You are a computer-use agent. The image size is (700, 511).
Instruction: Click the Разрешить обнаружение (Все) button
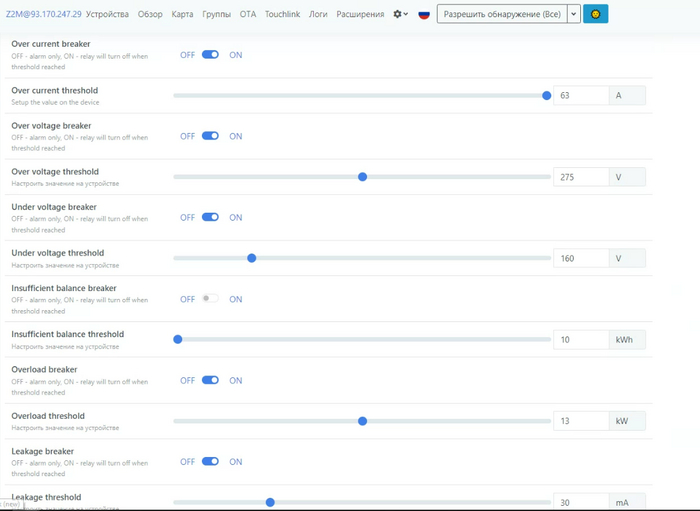point(501,14)
